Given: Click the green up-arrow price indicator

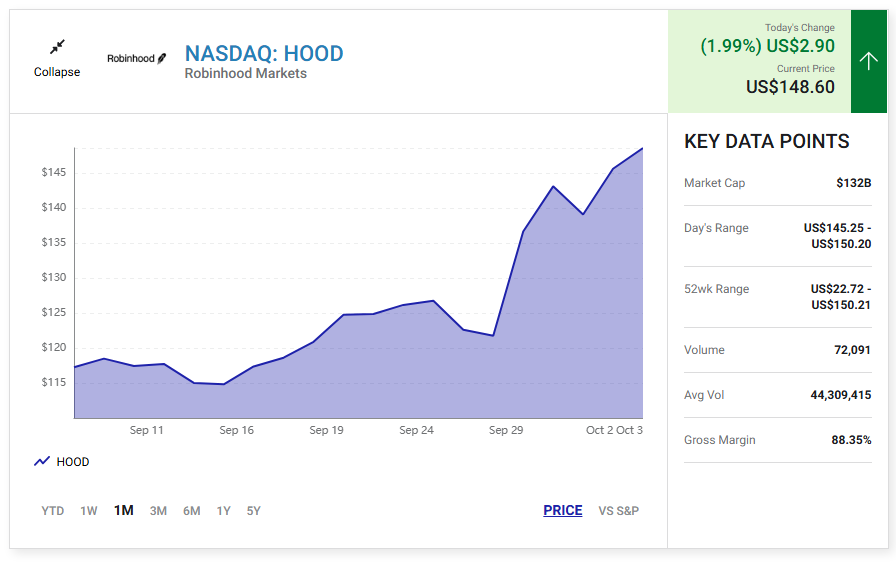Looking at the screenshot, I should click(x=869, y=61).
